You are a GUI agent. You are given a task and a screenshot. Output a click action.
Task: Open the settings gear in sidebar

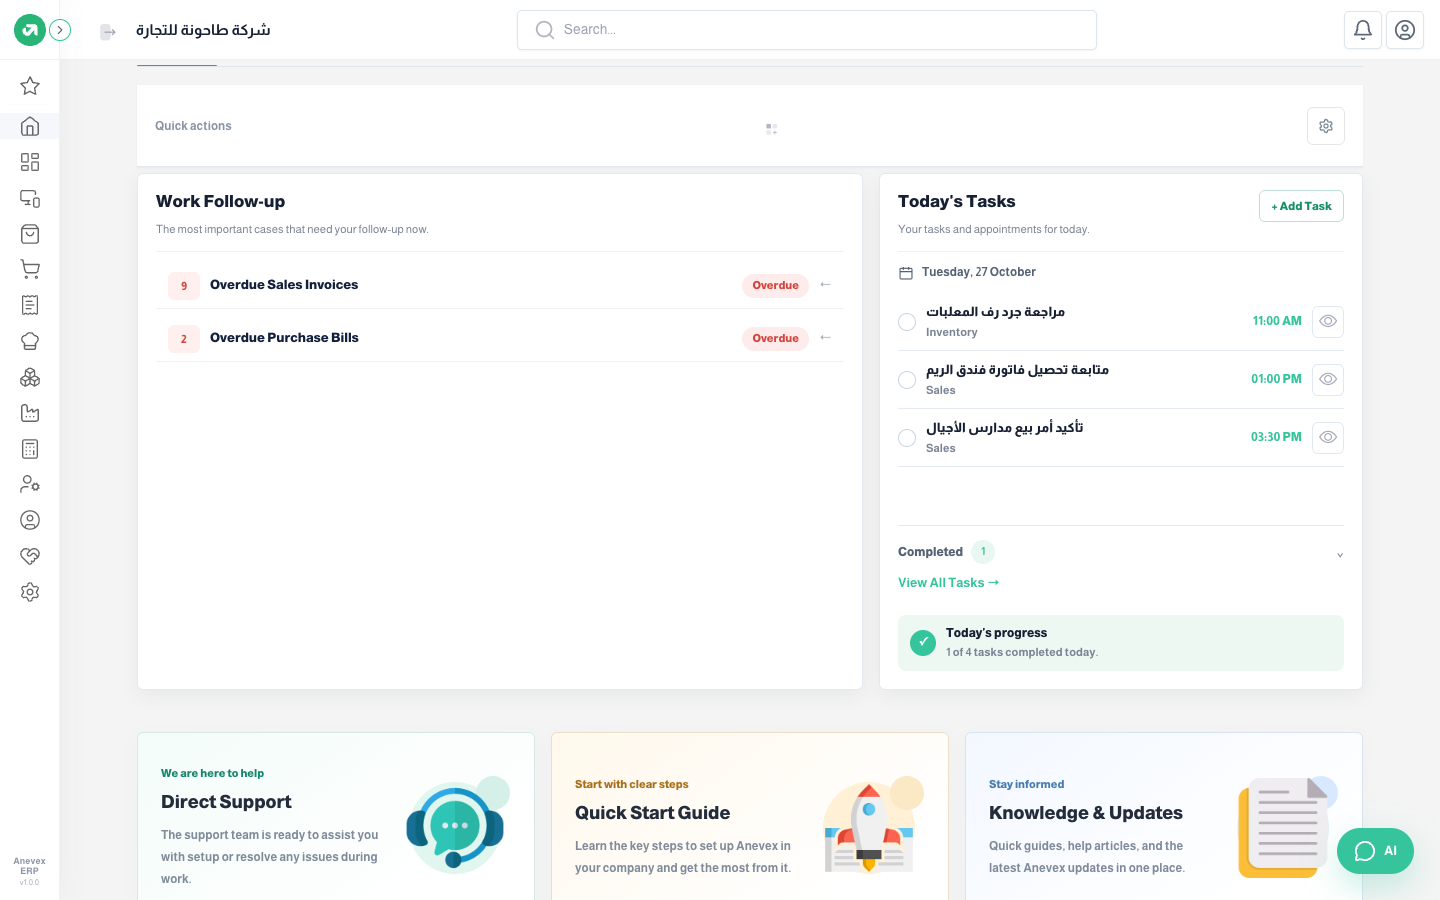30,592
